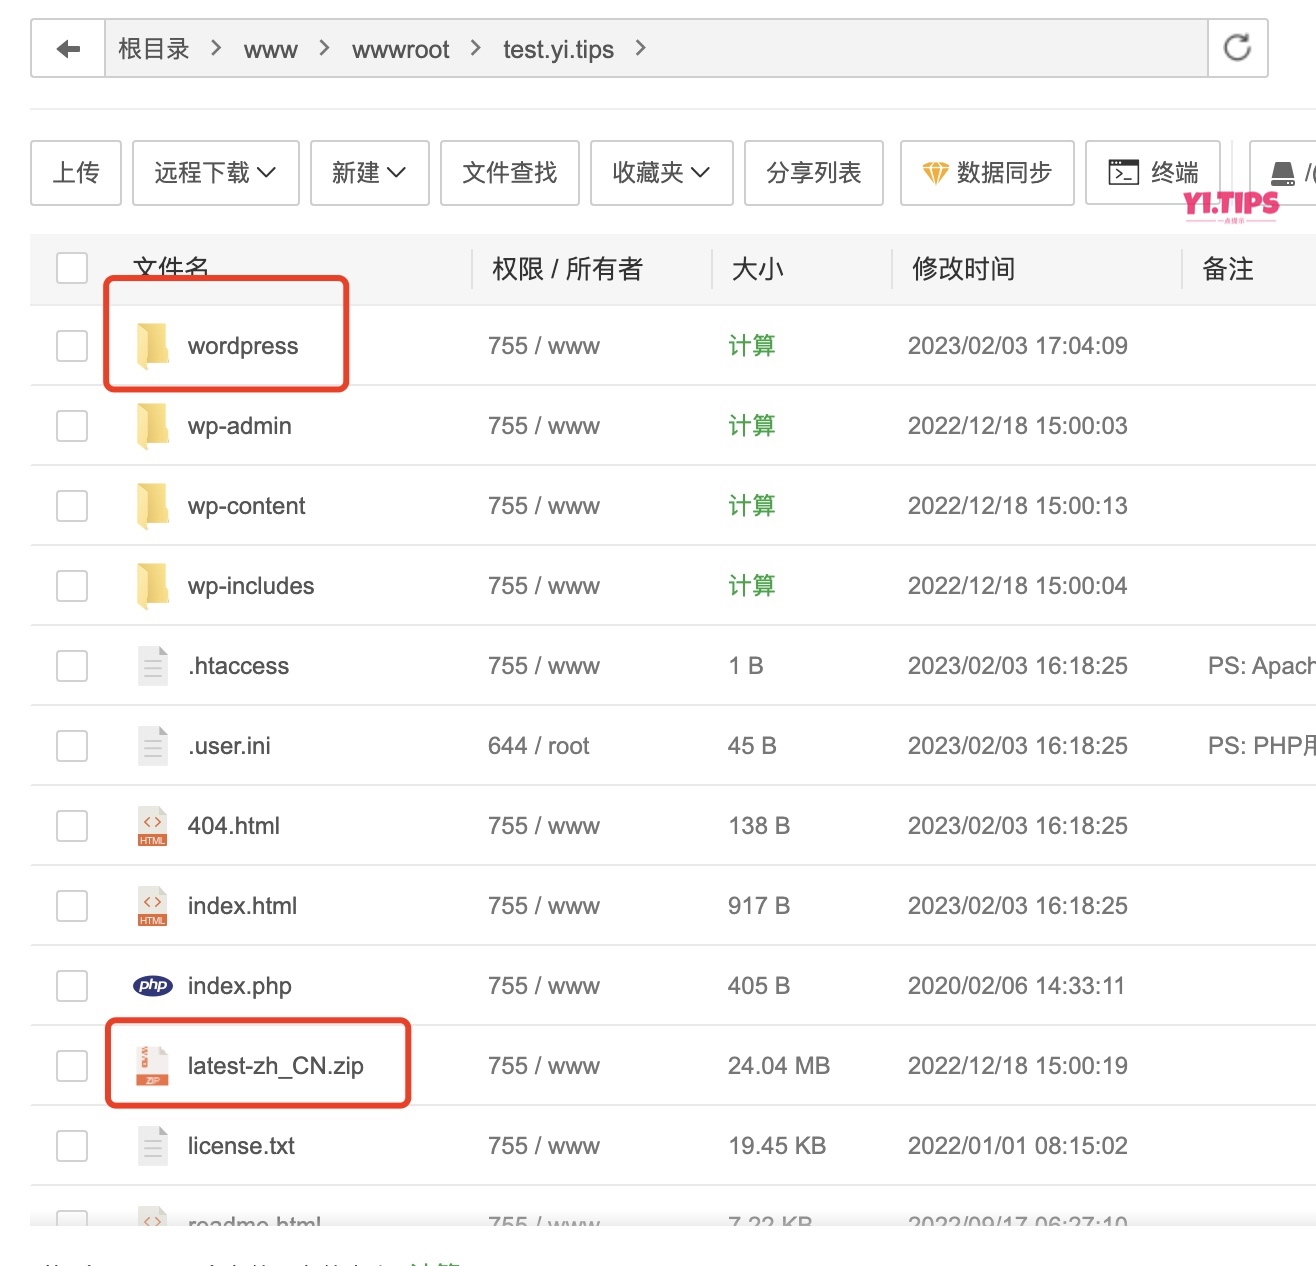Viewport: 1316px width, 1266px height.
Task: Open the 新建 dropdown menu
Action: point(369,172)
